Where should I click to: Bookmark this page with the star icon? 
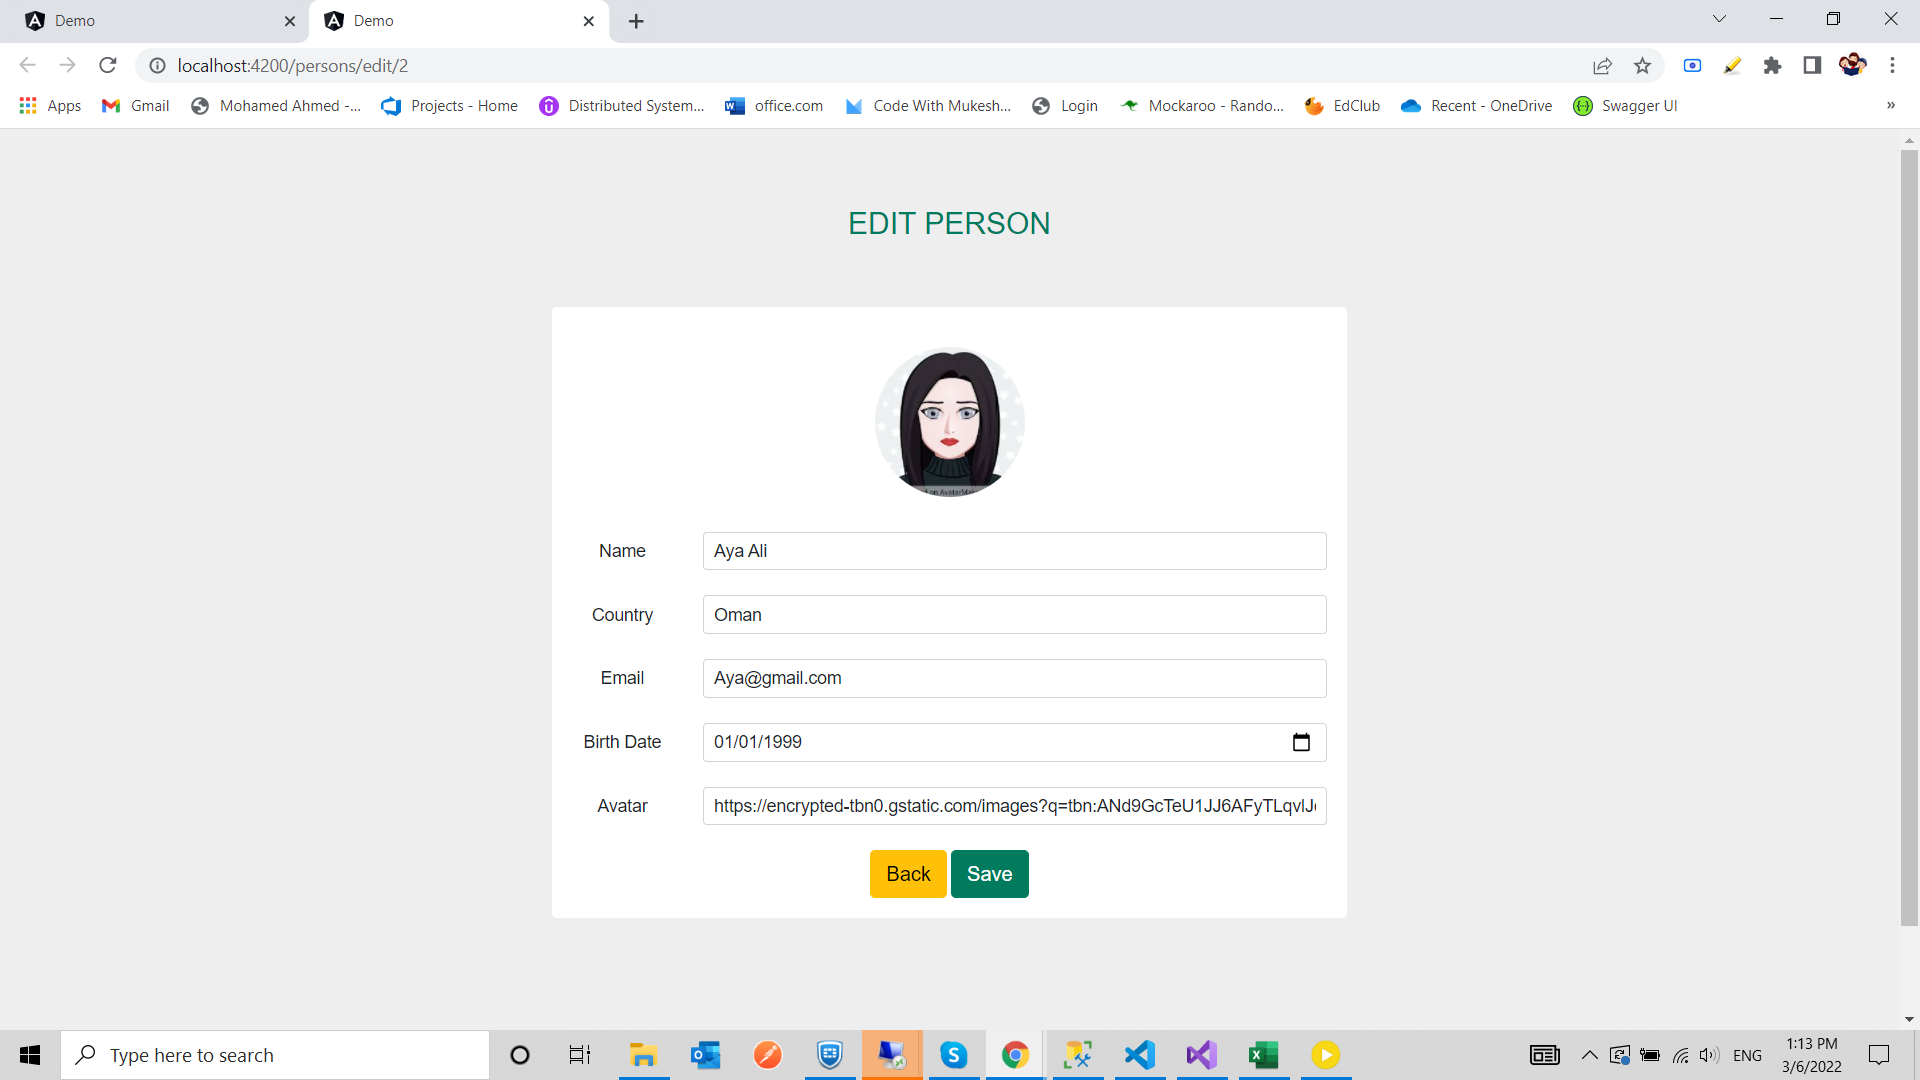pyautogui.click(x=1643, y=65)
